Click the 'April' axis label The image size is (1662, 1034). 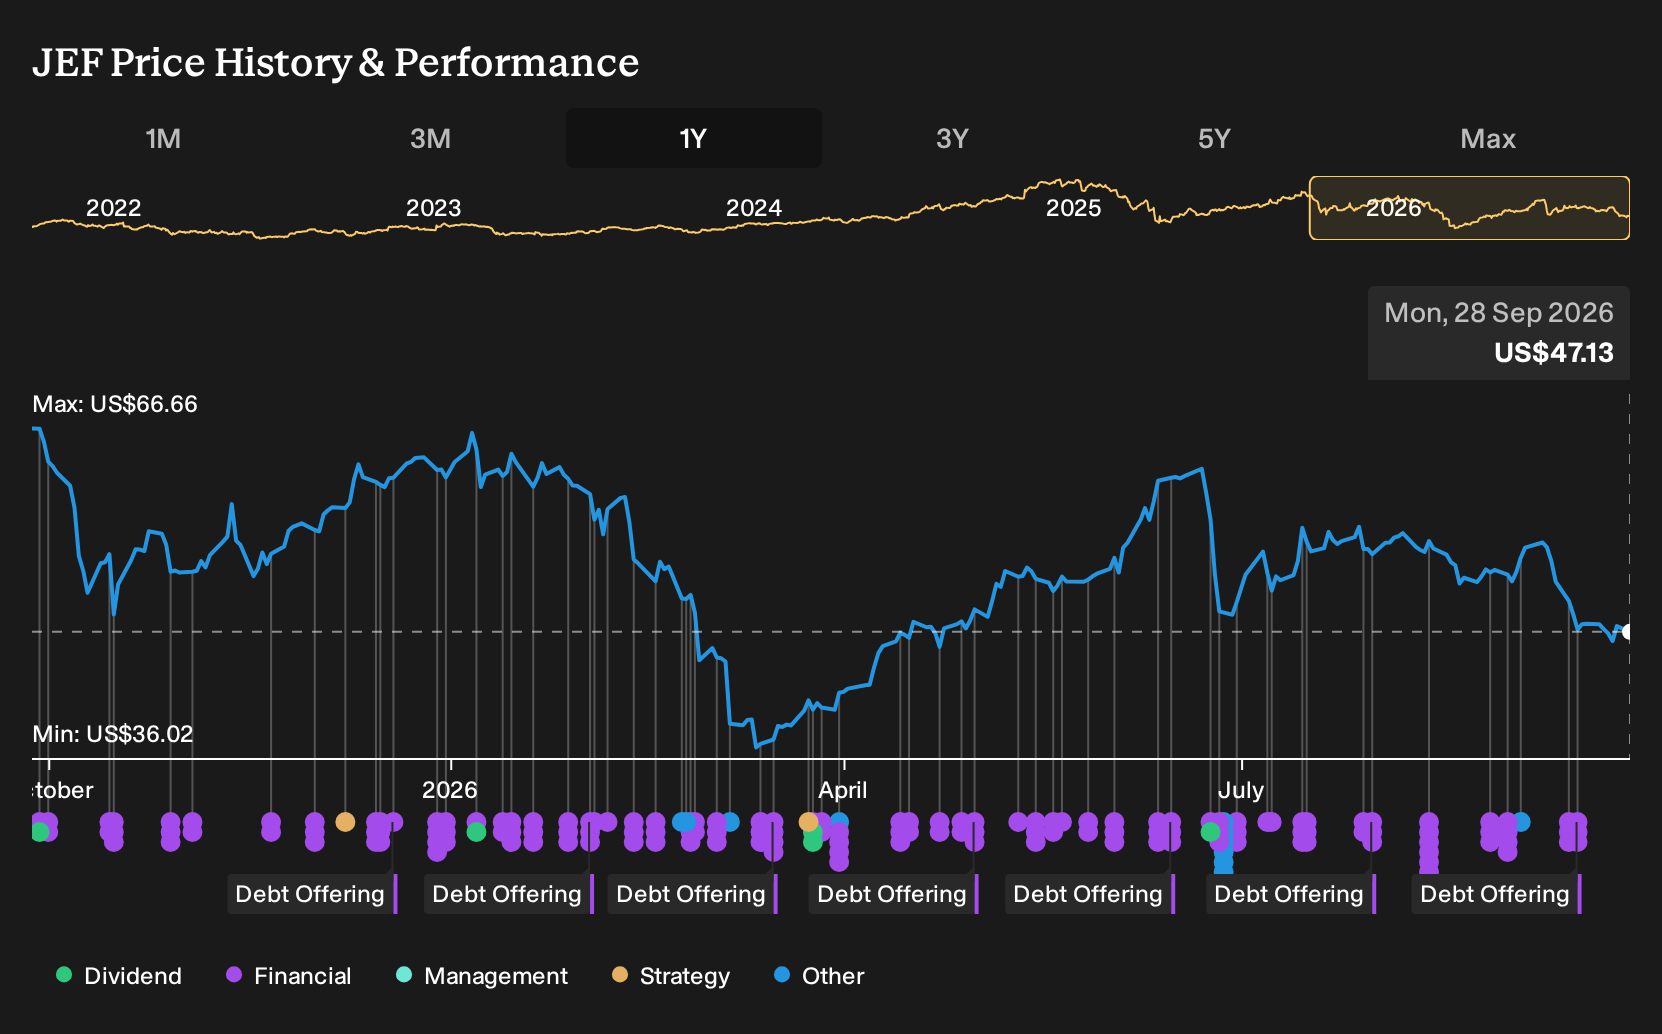pyautogui.click(x=843, y=790)
